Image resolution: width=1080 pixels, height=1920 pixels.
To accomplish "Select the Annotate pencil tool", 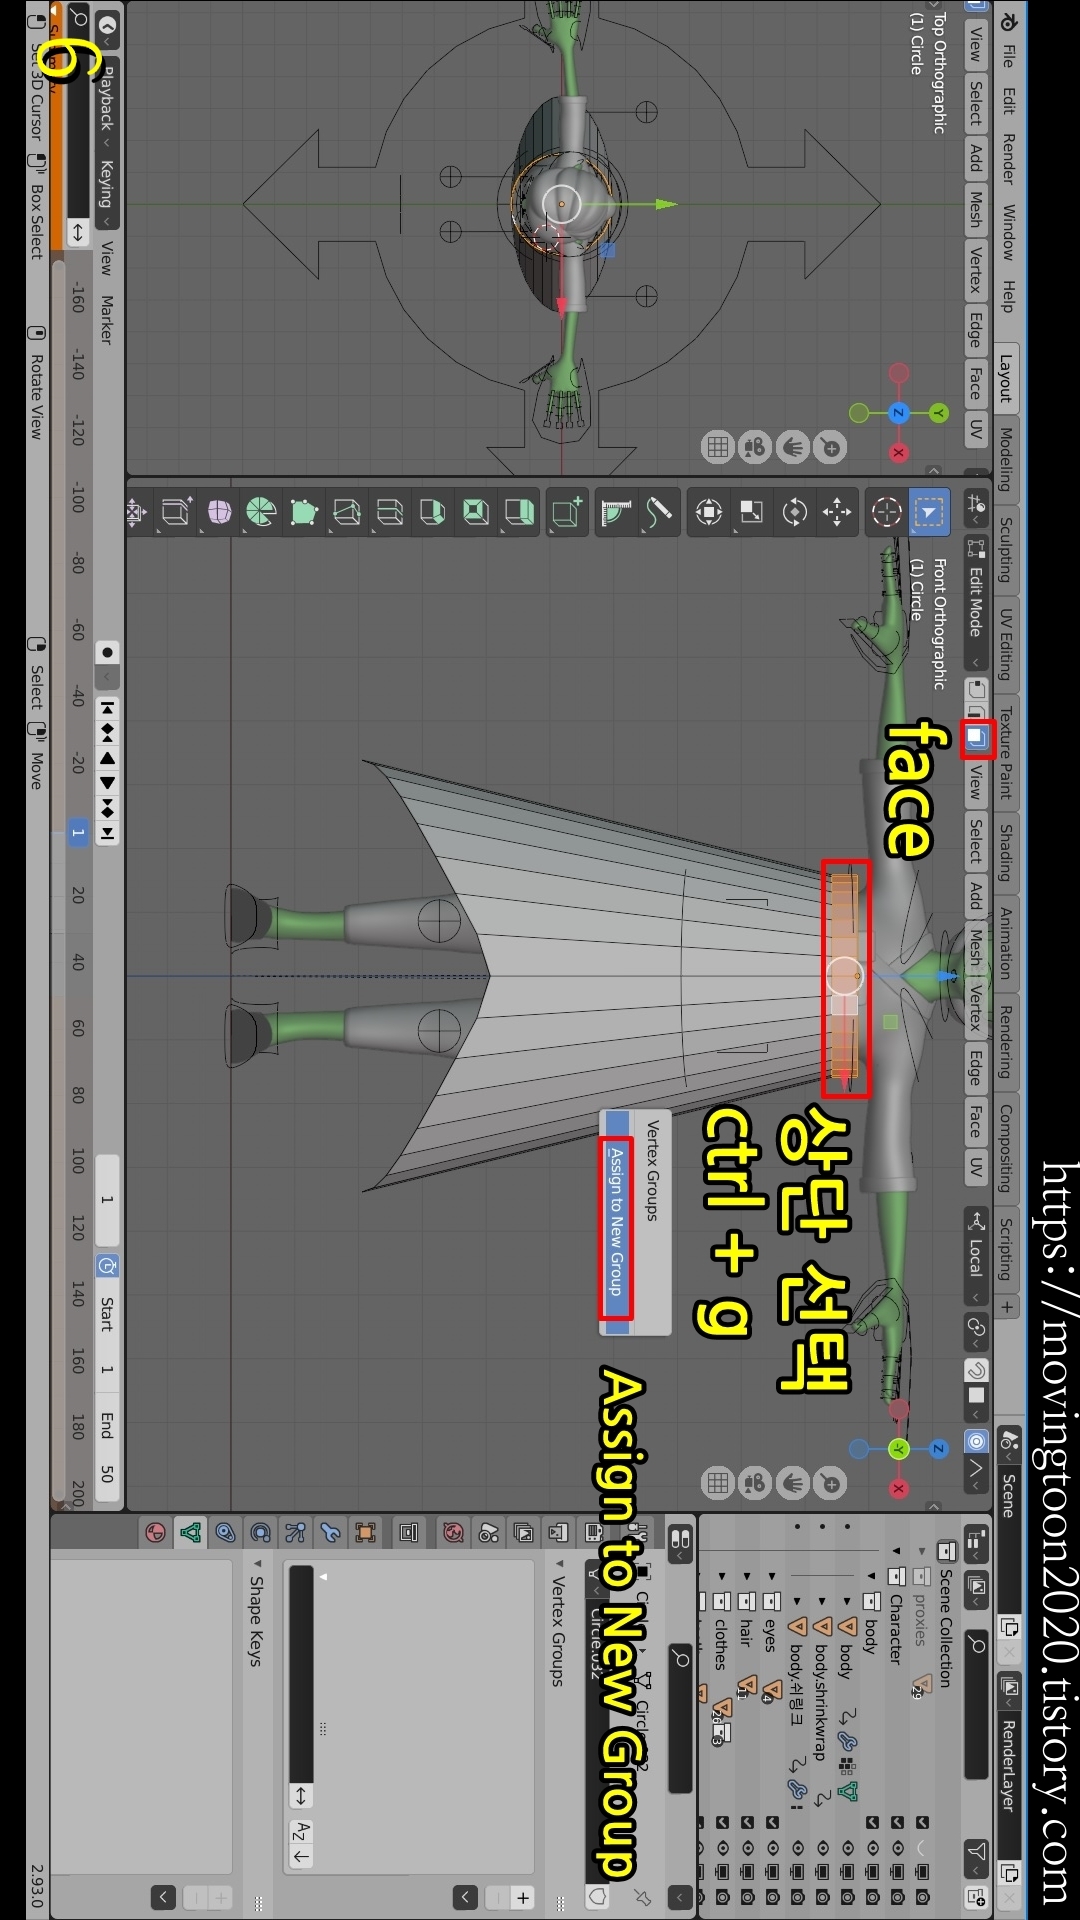I will [x=659, y=513].
